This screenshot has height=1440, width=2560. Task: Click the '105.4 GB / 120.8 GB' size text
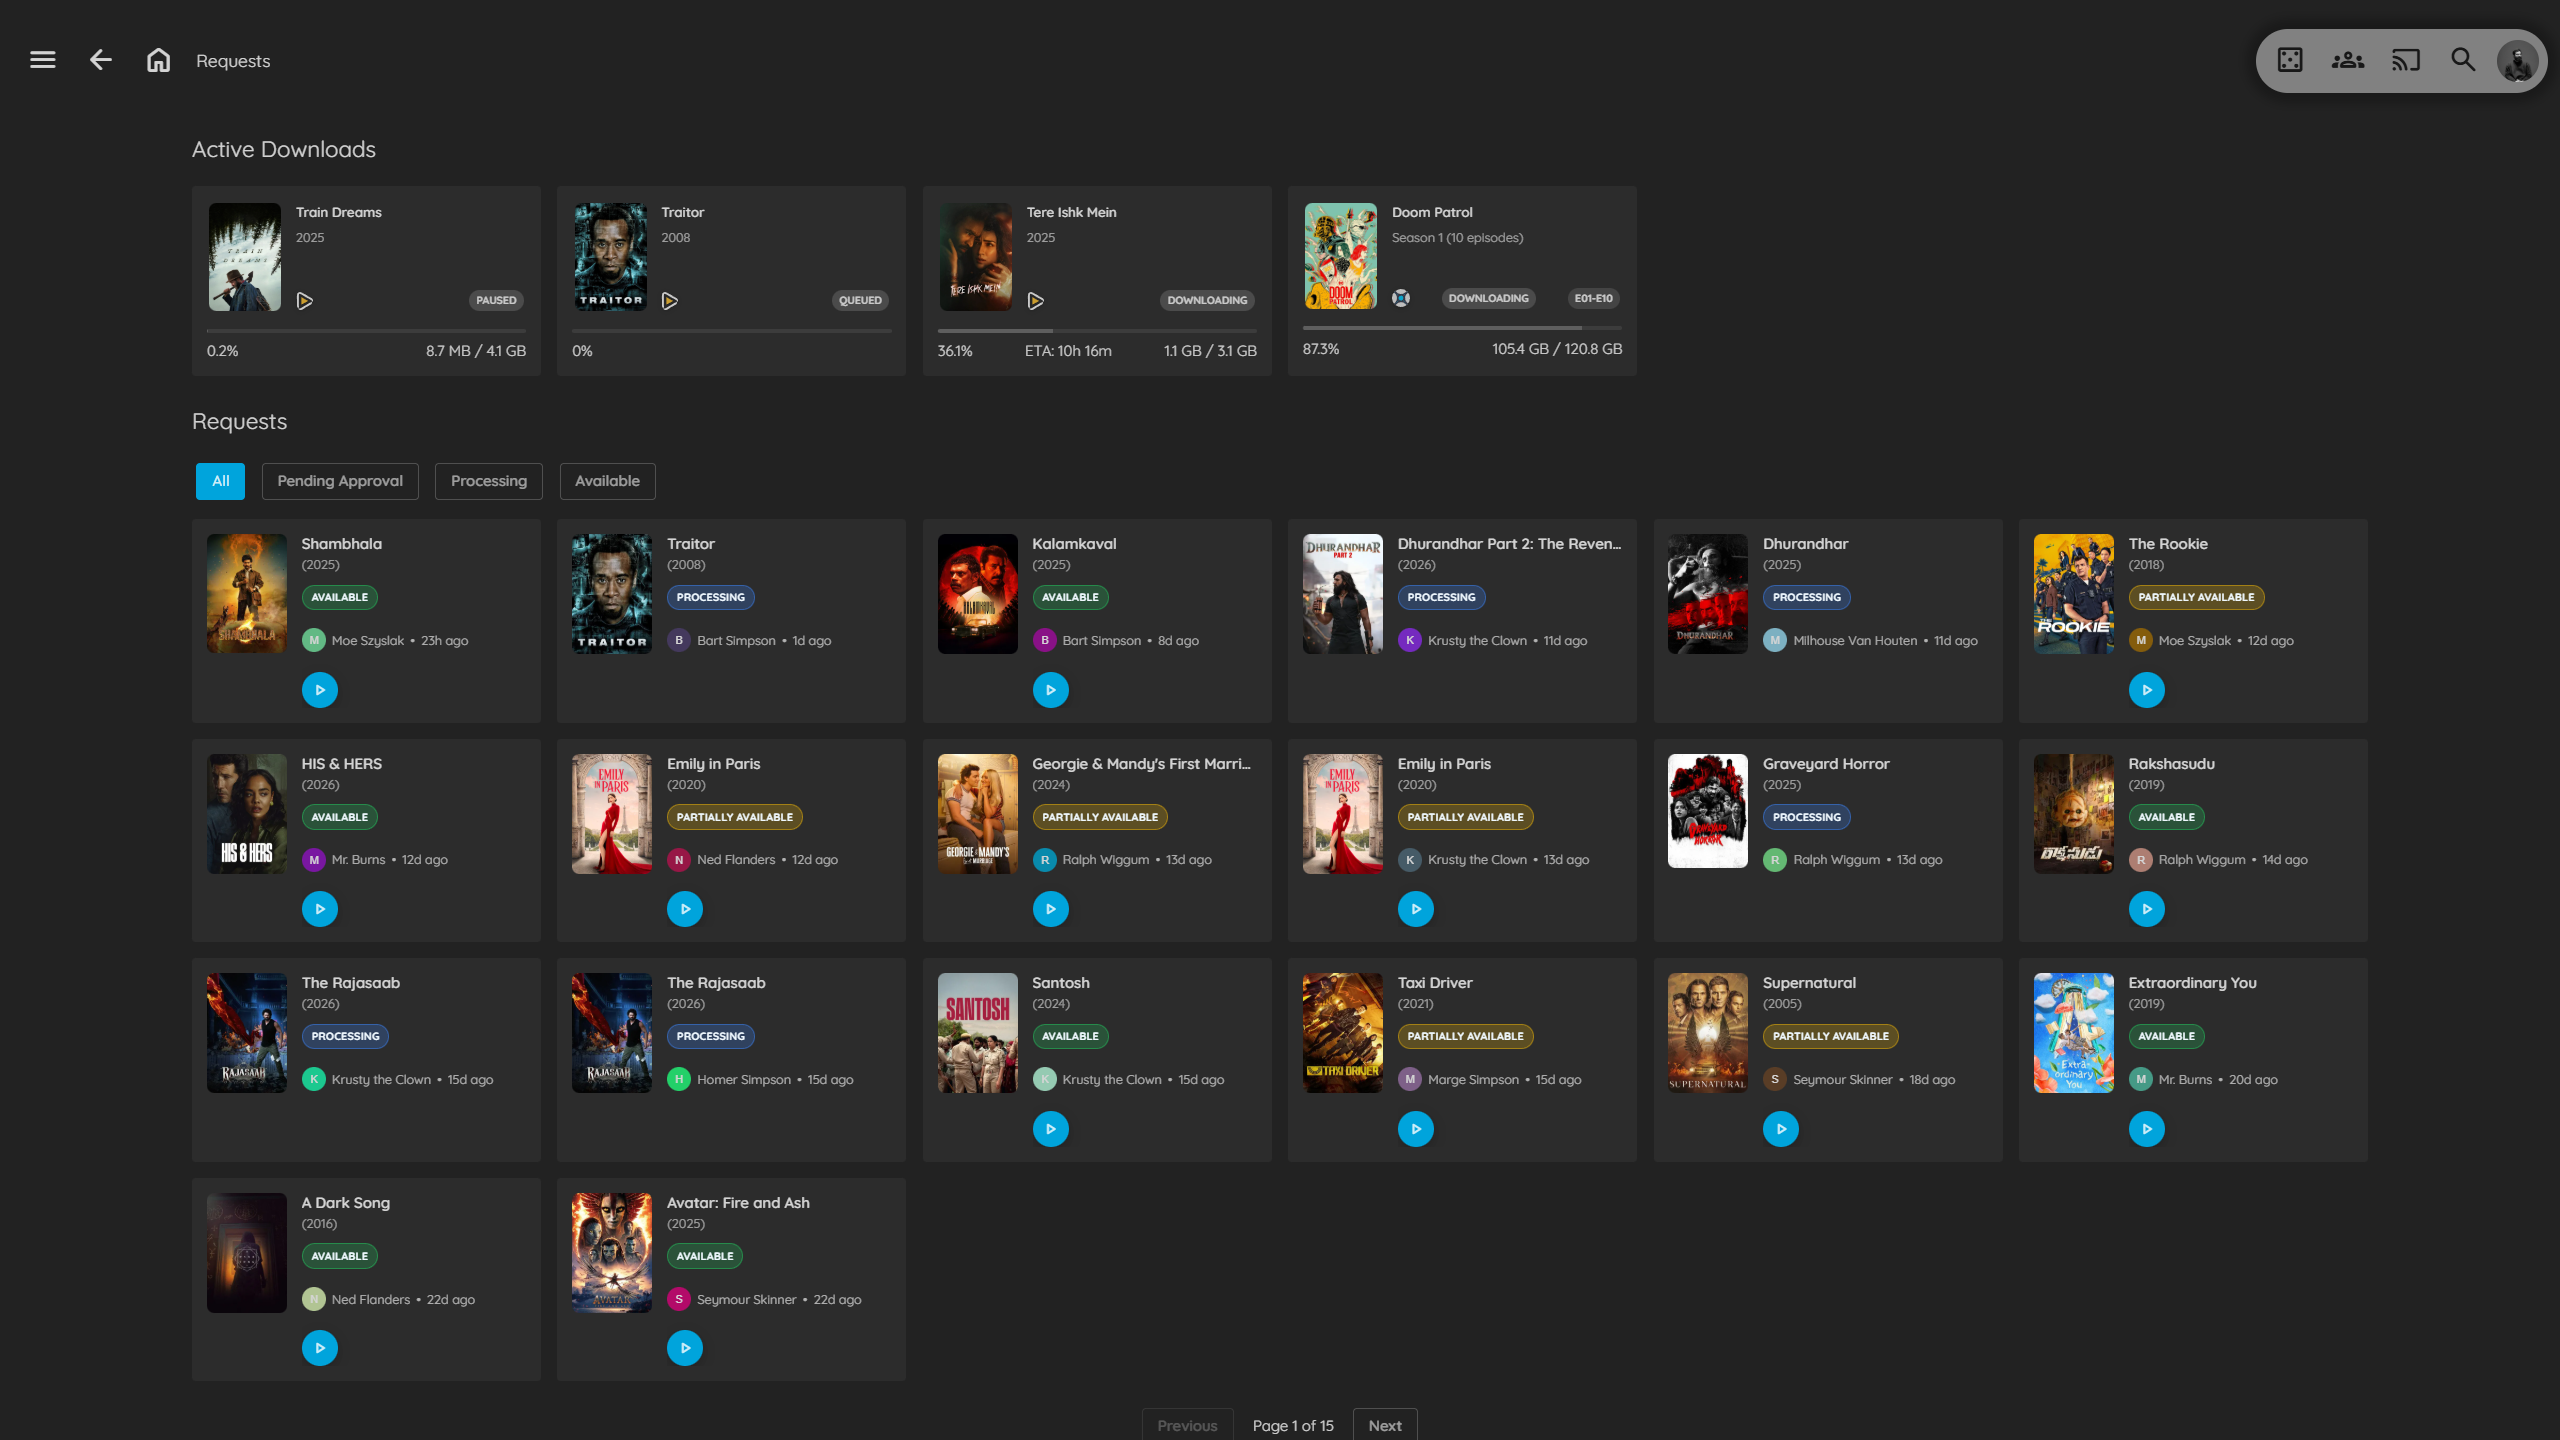[x=1557, y=349]
